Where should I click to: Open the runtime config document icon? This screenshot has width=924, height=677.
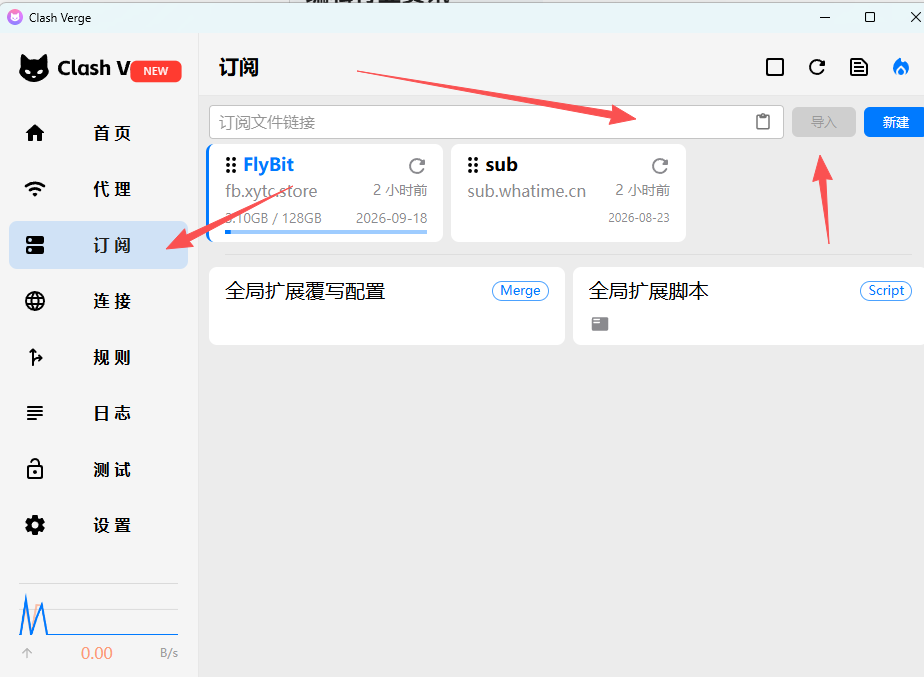click(859, 67)
